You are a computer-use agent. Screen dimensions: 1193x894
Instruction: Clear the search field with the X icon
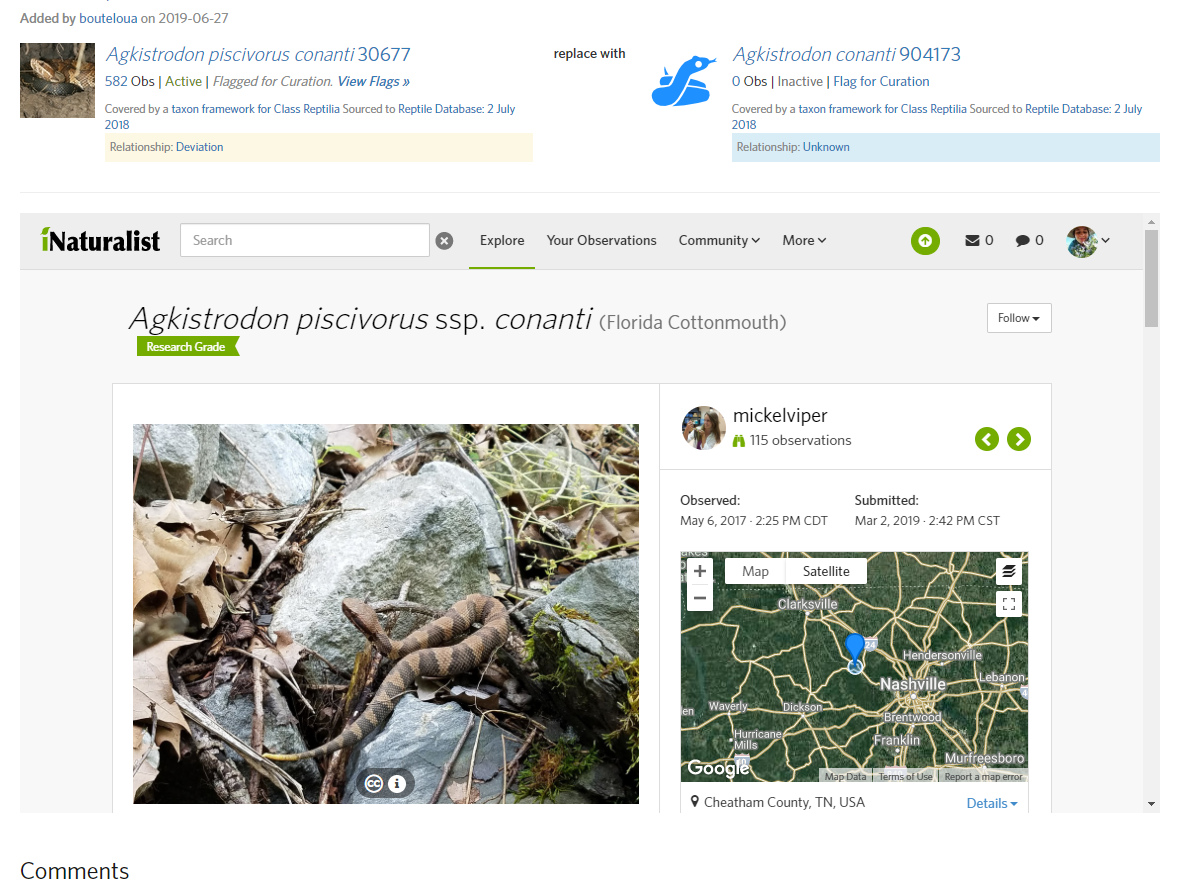(444, 241)
